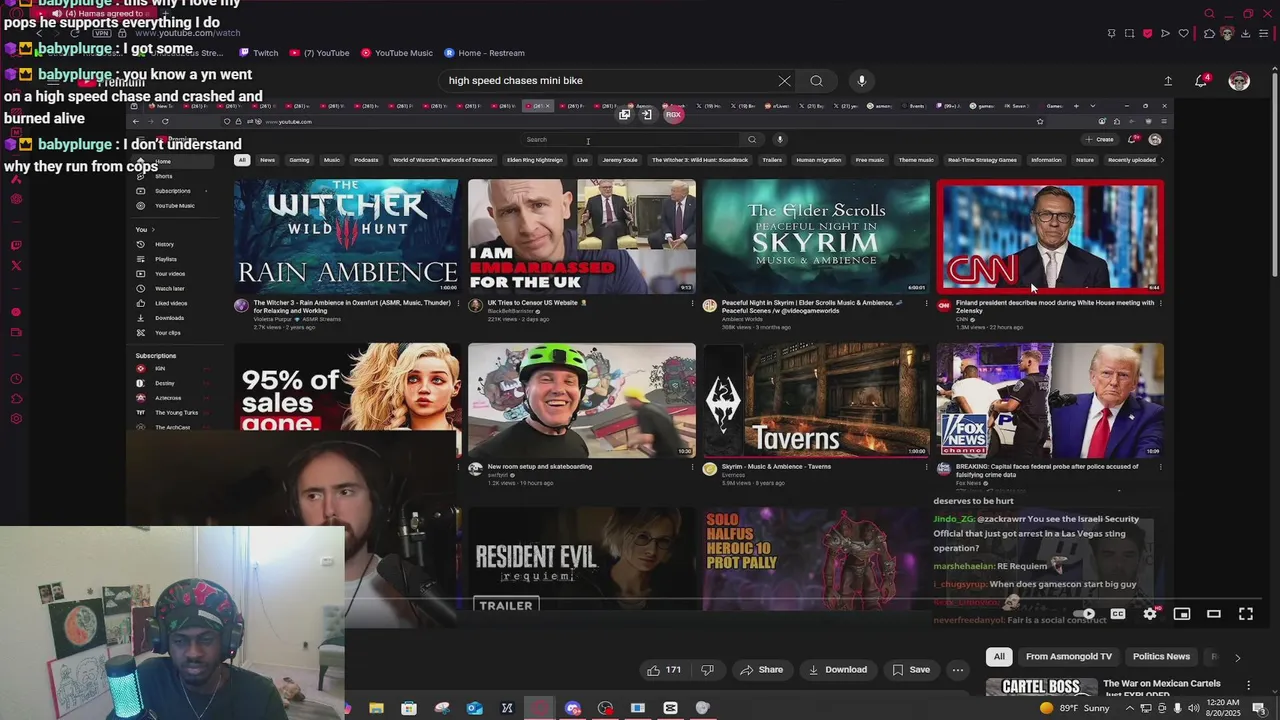Open the CapCut icon on the taskbar
1280x720 pixels.
tap(670, 708)
